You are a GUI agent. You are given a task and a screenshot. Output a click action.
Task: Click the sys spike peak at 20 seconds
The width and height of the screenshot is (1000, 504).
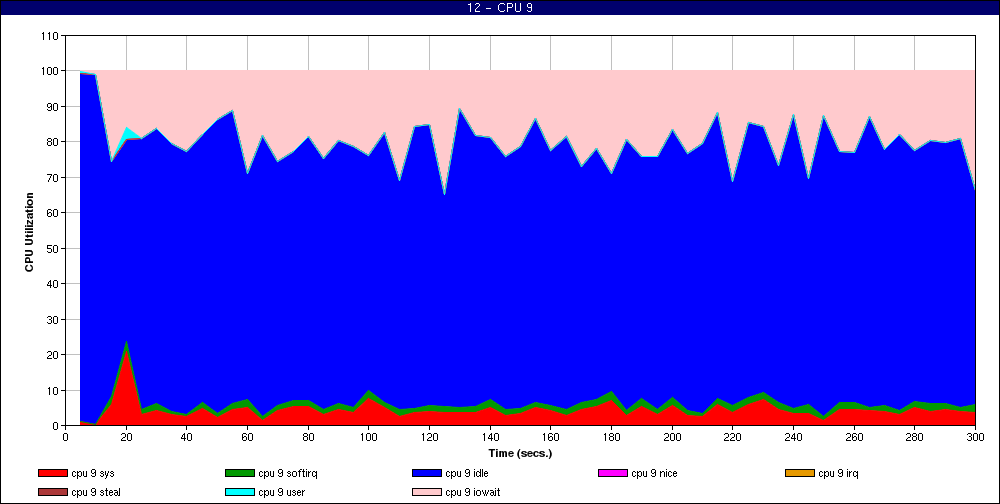coord(126,350)
